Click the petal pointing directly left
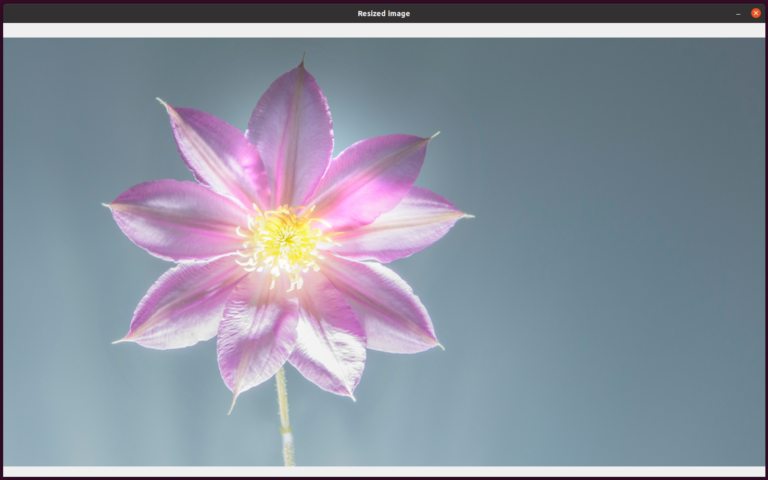Screen dimensions: 768x480 coord(175,220)
